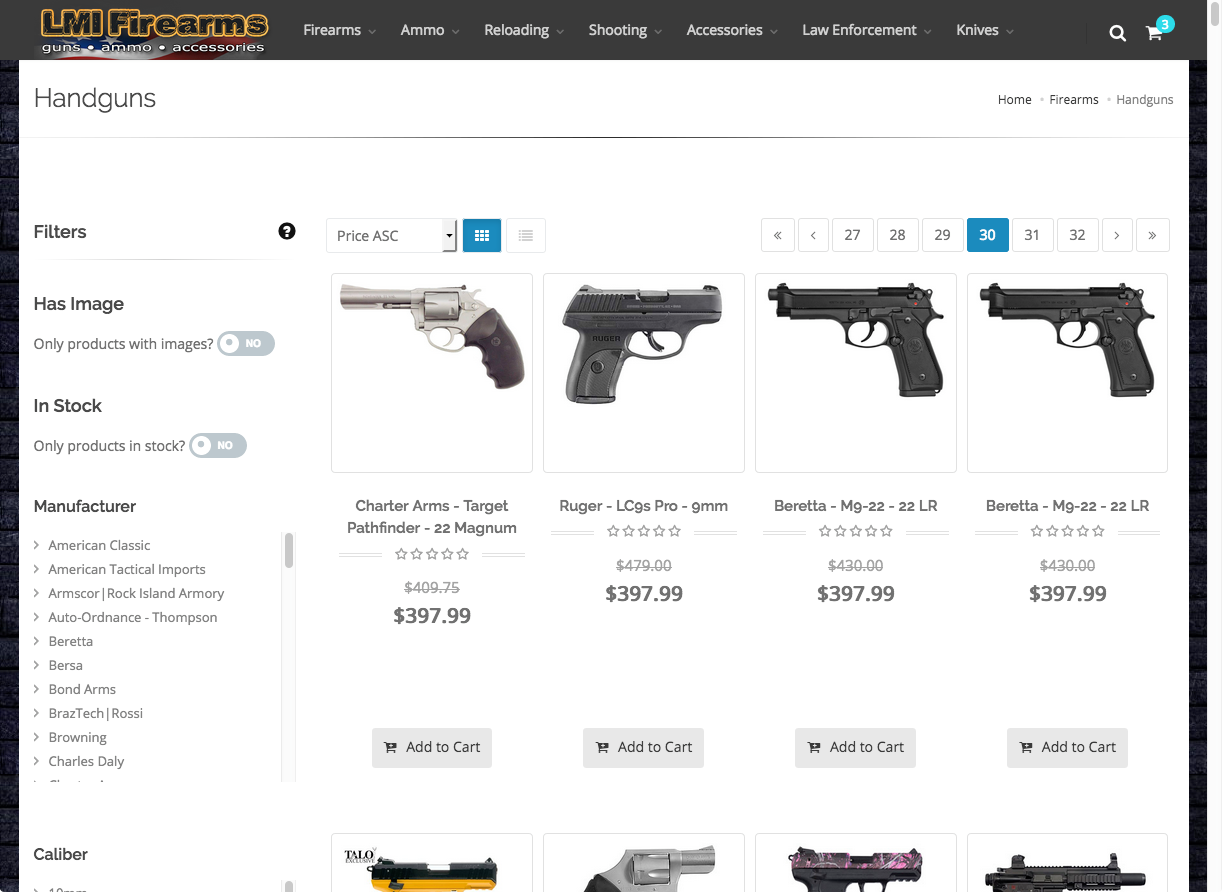The image size is (1222, 892).
Task: Switch to list view layout
Action: pos(526,236)
